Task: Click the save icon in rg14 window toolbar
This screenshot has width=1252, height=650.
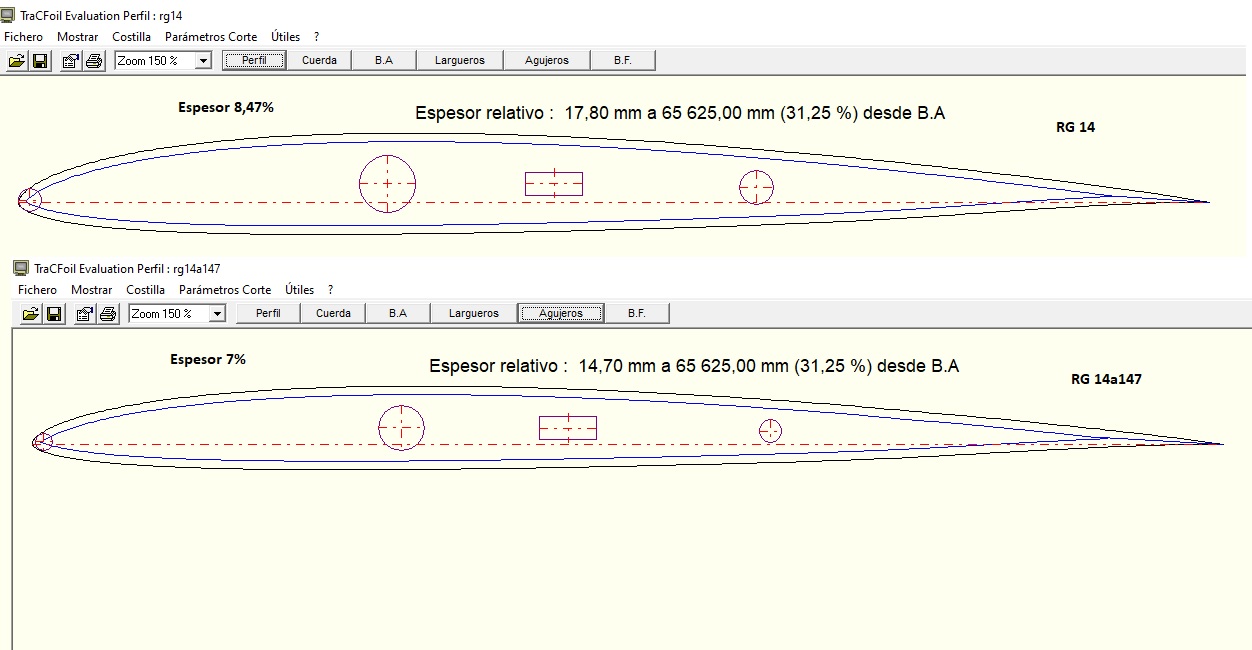Action: (x=40, y=61)
